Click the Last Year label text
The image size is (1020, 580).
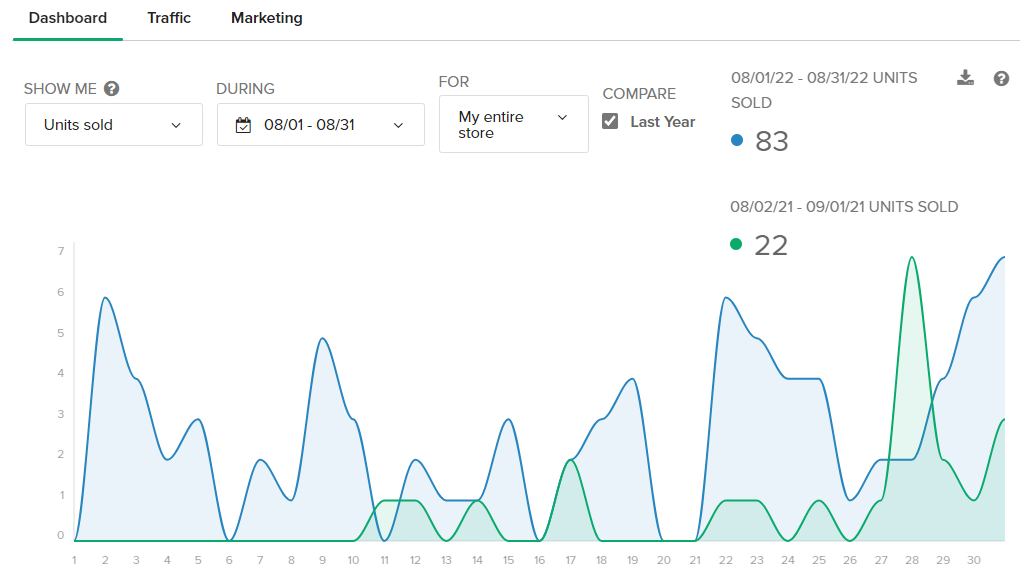click(662, 122)
